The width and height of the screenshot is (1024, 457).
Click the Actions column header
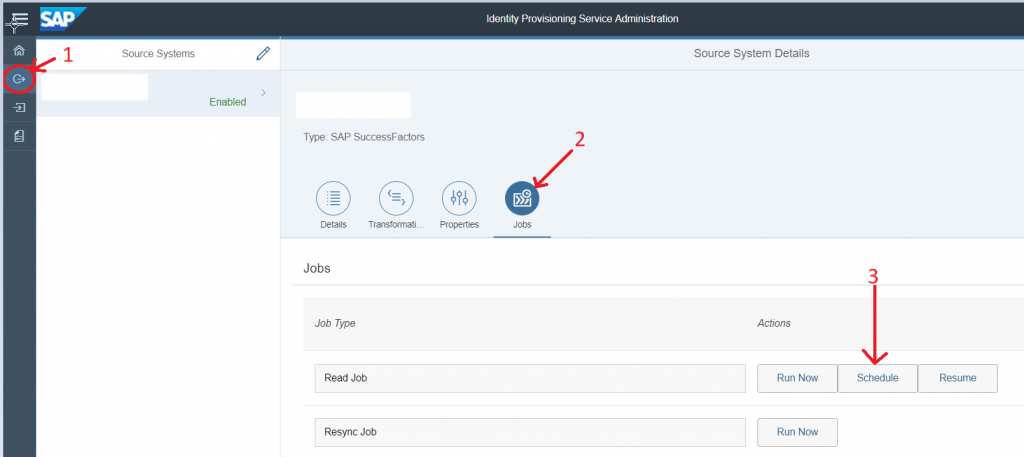click(774, 323)
